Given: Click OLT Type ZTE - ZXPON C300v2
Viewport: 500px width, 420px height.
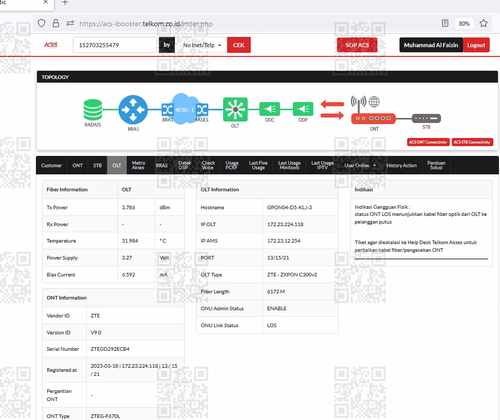Looking at the screenshot, I should (x=292, y=275).
